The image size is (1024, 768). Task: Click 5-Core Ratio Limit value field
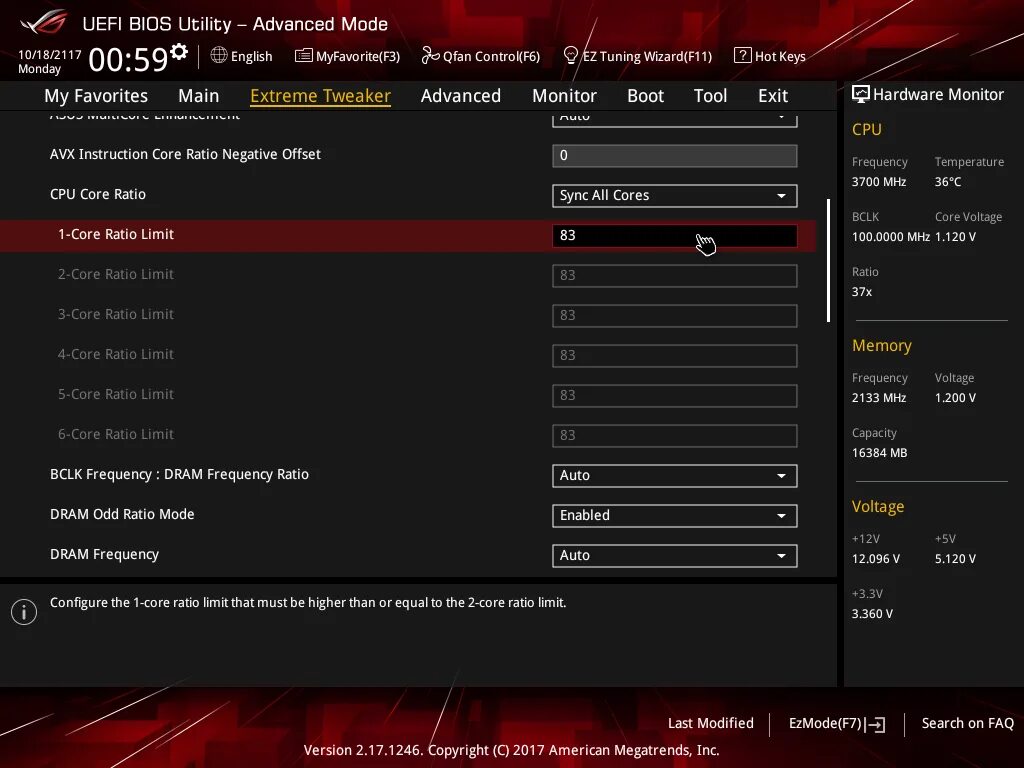675,396
